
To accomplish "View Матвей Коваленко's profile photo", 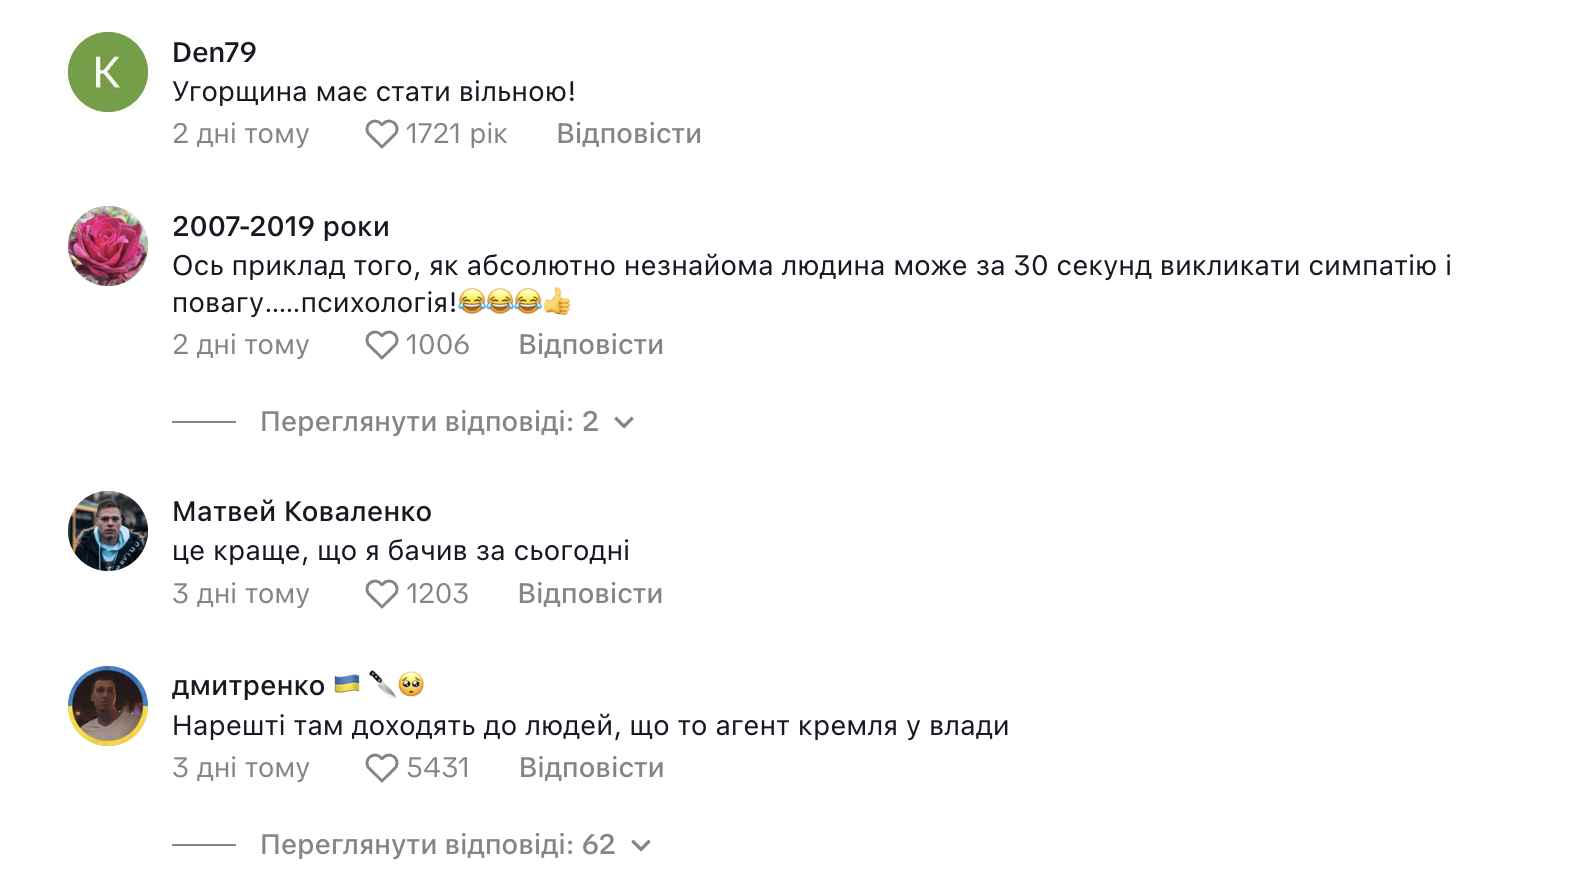I will click(108, 531).
